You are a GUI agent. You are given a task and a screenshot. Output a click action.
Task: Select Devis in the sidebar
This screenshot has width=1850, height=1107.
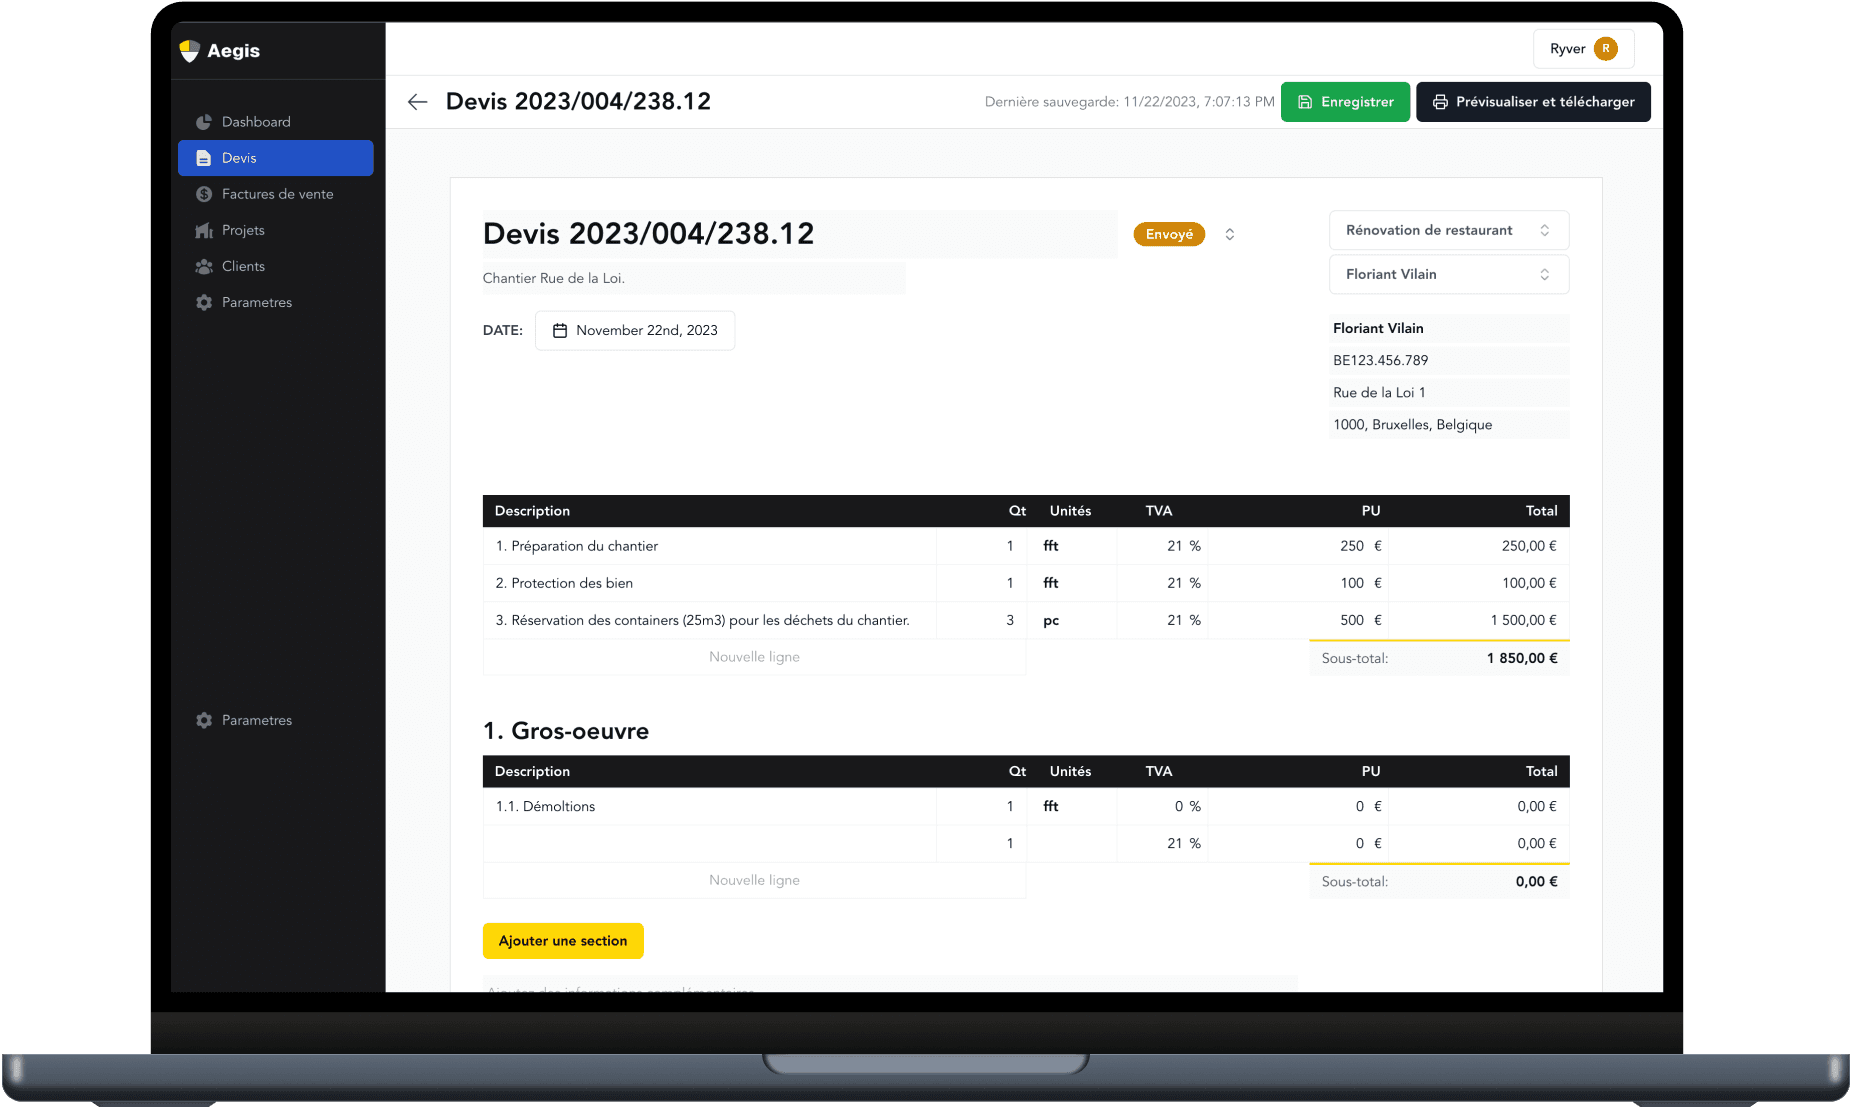(275, 158)
